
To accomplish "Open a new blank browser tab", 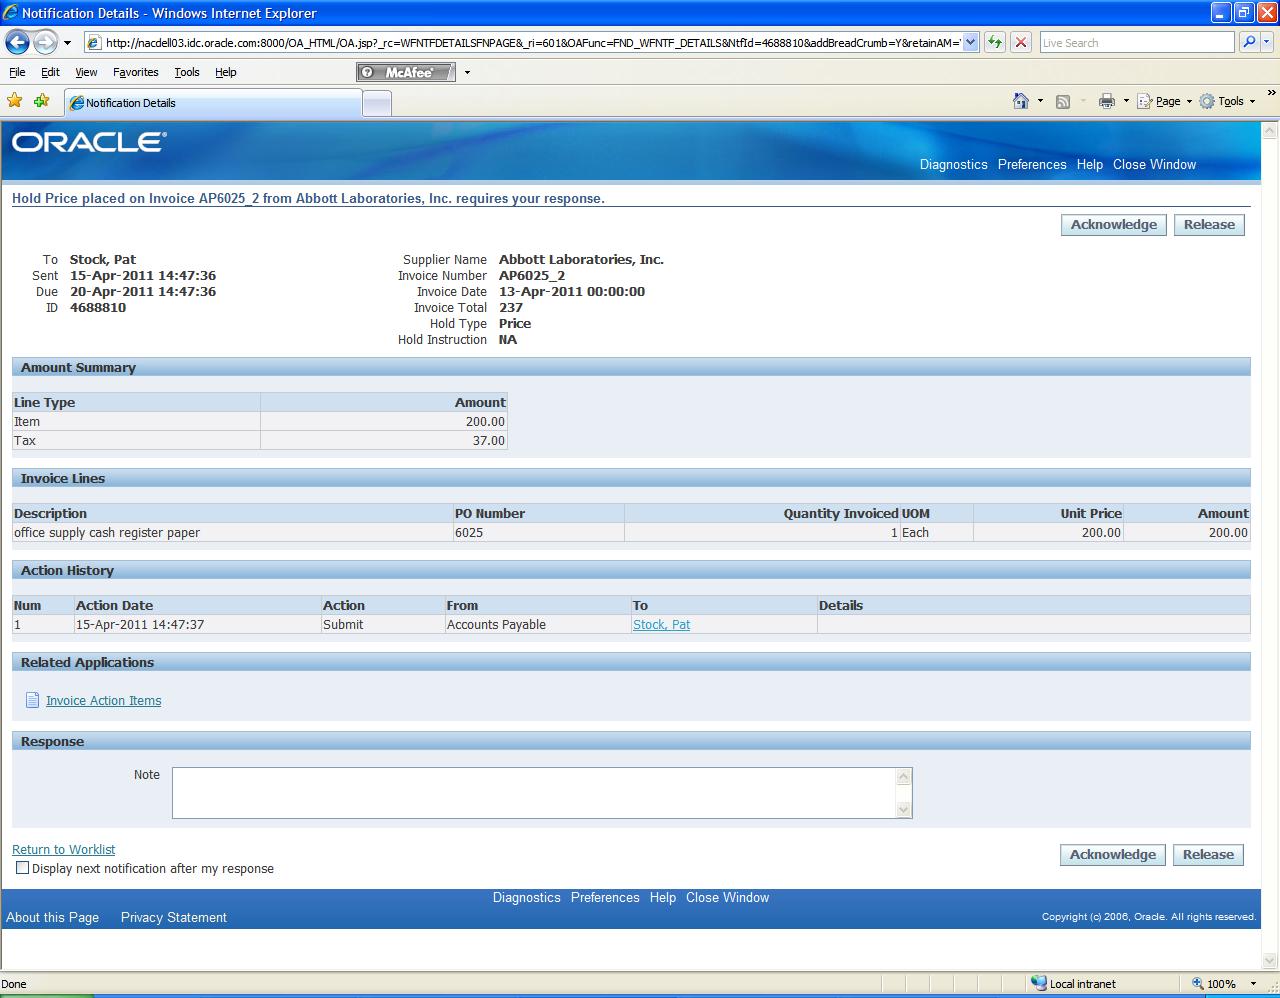I will point(376,103).
